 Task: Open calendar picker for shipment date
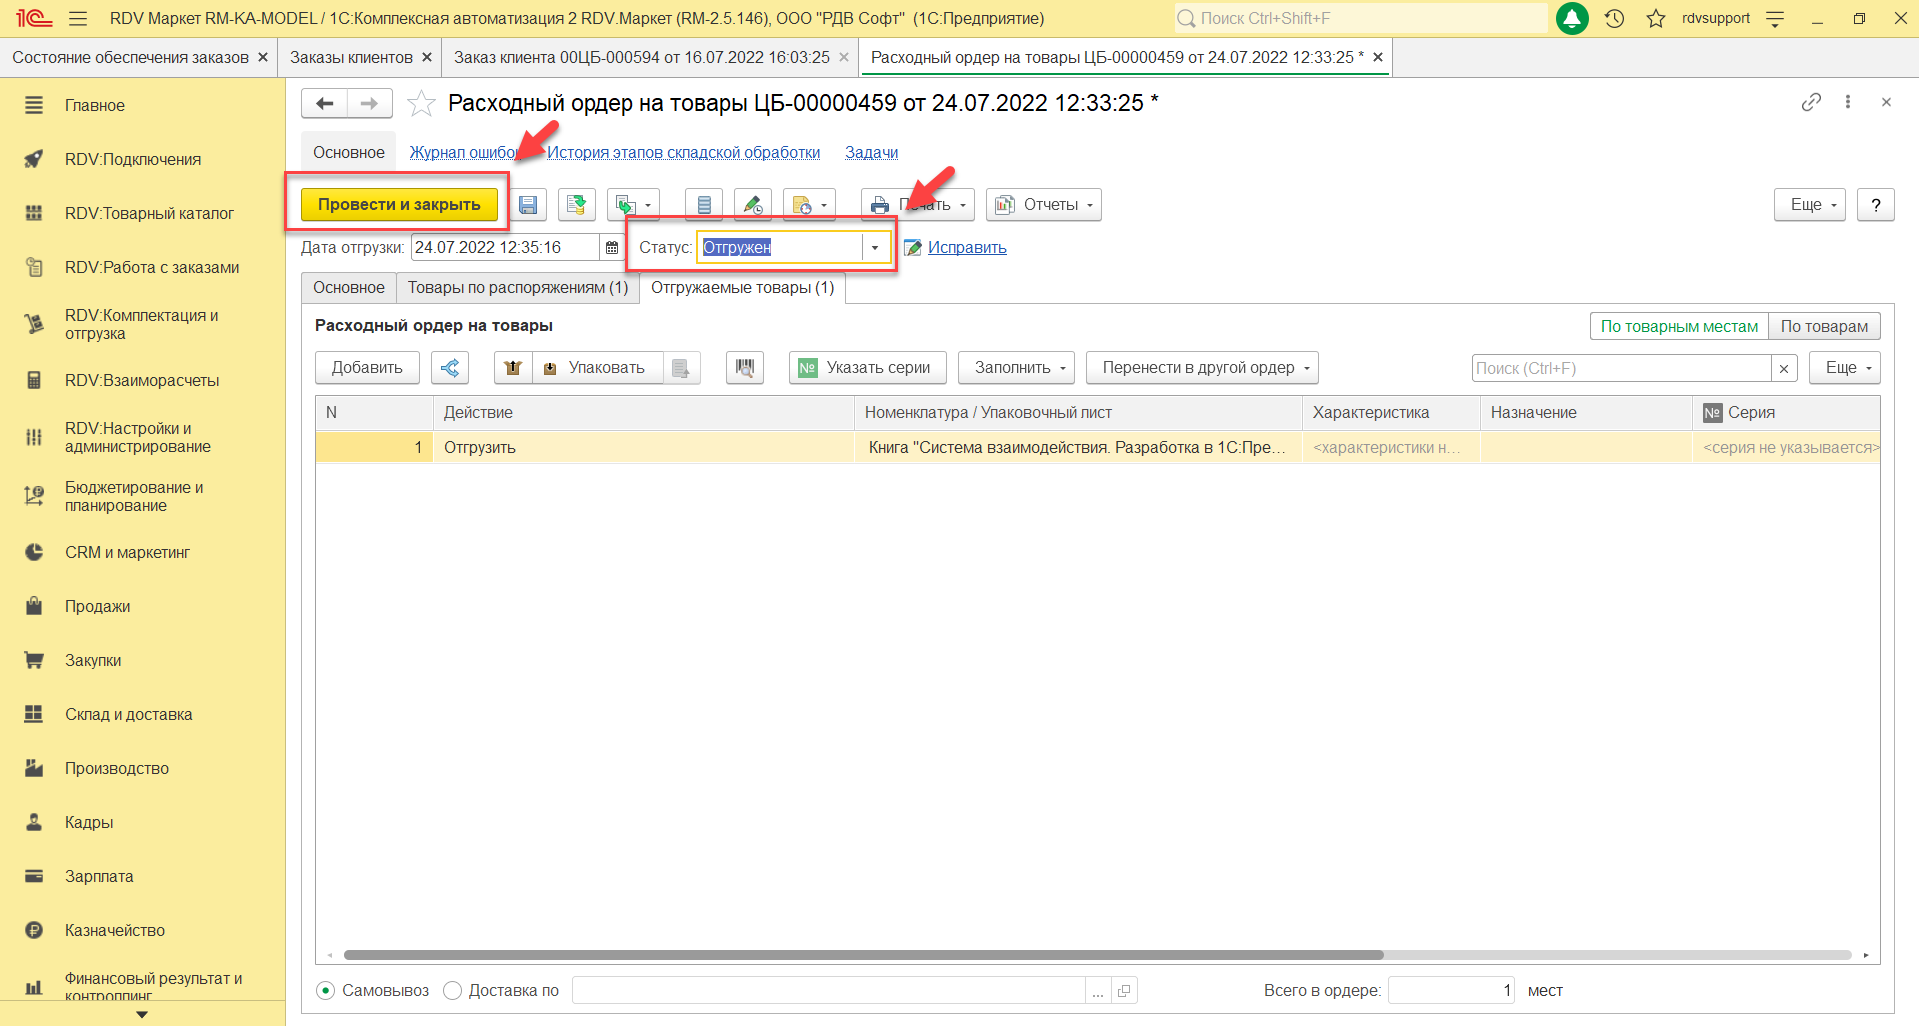click(x=612, y=247)
